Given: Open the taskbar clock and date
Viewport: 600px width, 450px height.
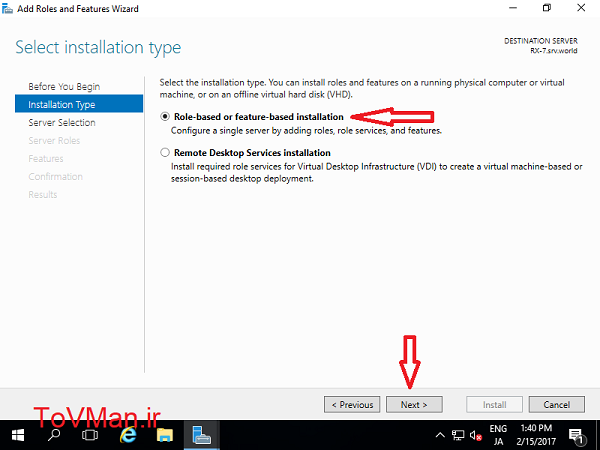Looking at the screenshot, I should tap(535, 436).
